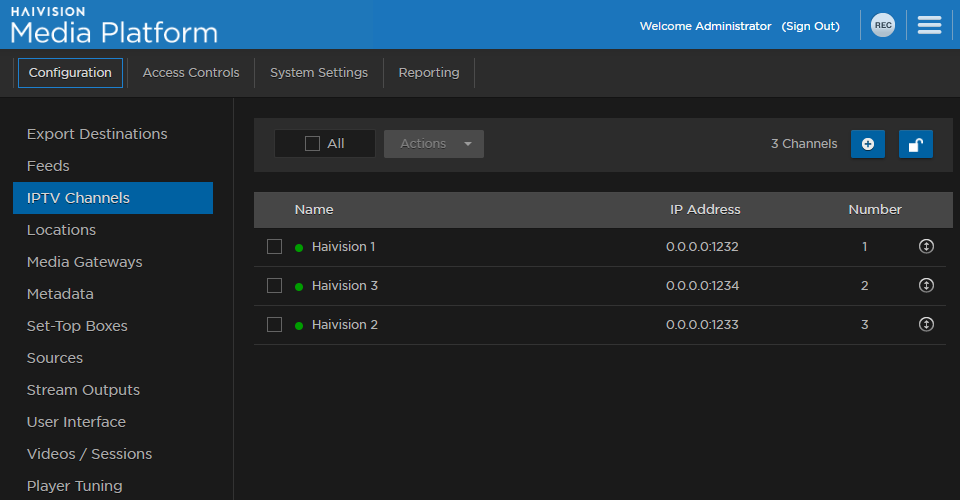Toggle checkbox for Haivision 2 channel
Viewport: 960px width, 500px height.
pyautogui.click(x=274, y=325)
